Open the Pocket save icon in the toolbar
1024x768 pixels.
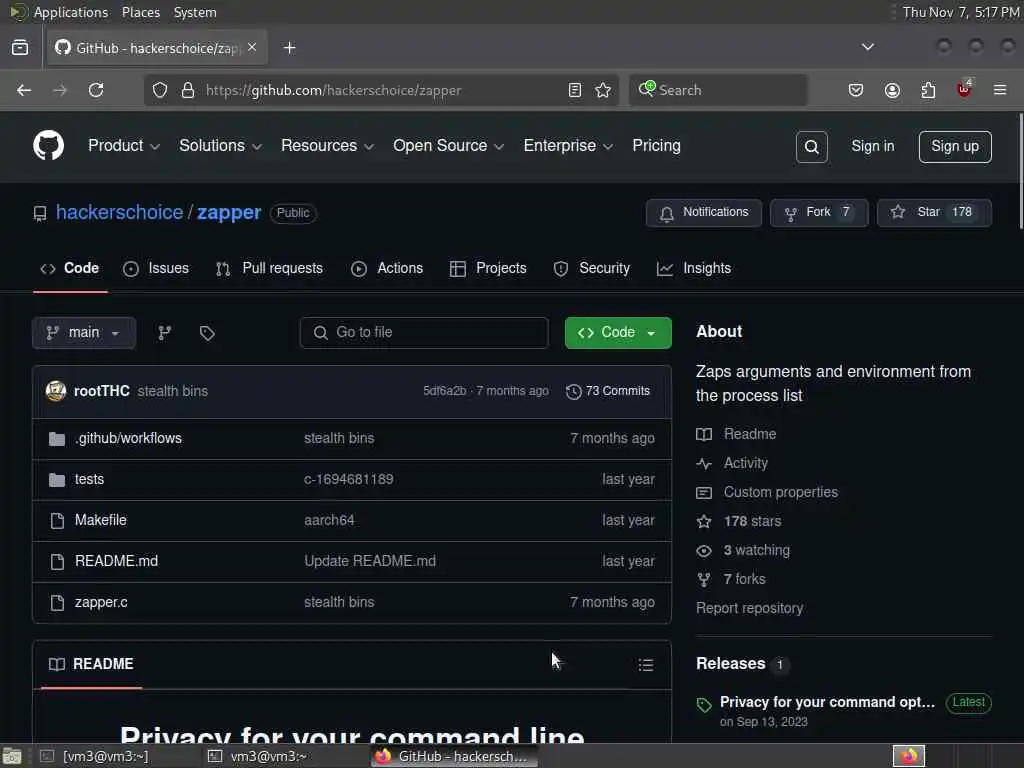tap(856, 90)
